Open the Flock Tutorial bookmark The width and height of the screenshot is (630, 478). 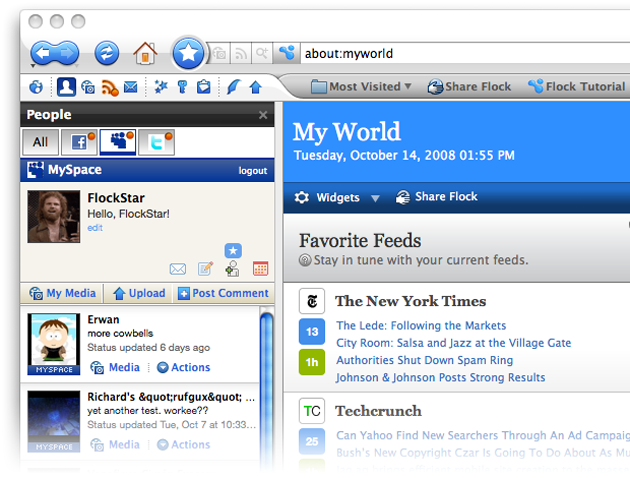click(577, 86)
